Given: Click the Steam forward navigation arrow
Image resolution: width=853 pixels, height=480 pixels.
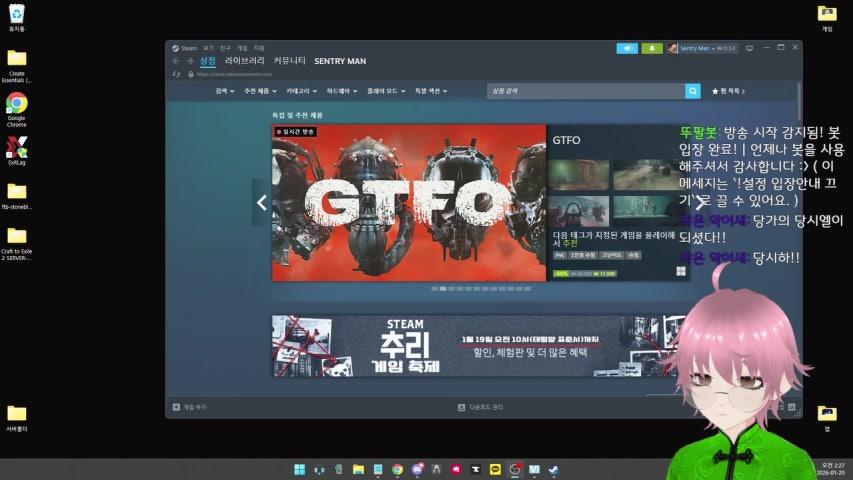Looking at the screenshot, I should [189, 61].
